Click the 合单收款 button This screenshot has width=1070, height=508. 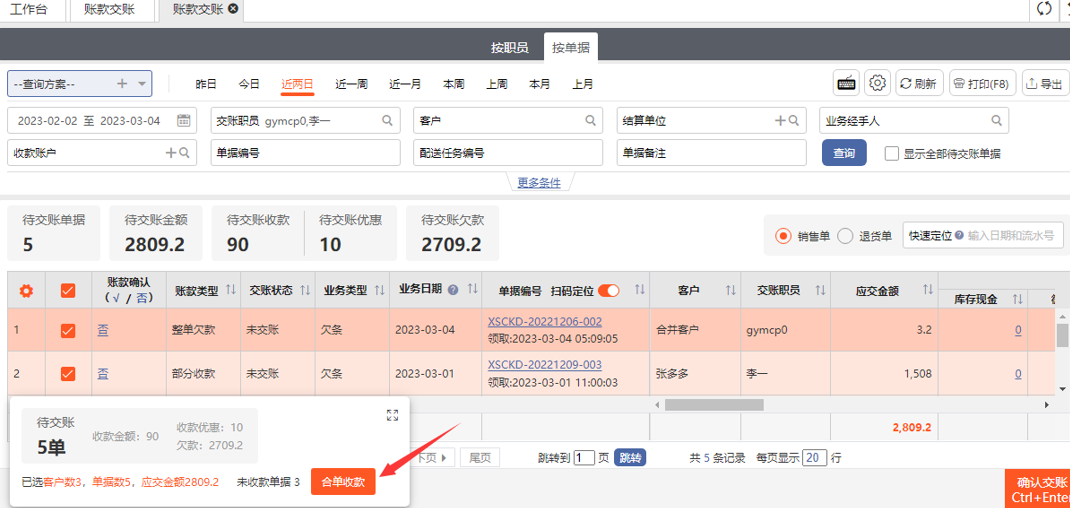[x=343, y=482]
